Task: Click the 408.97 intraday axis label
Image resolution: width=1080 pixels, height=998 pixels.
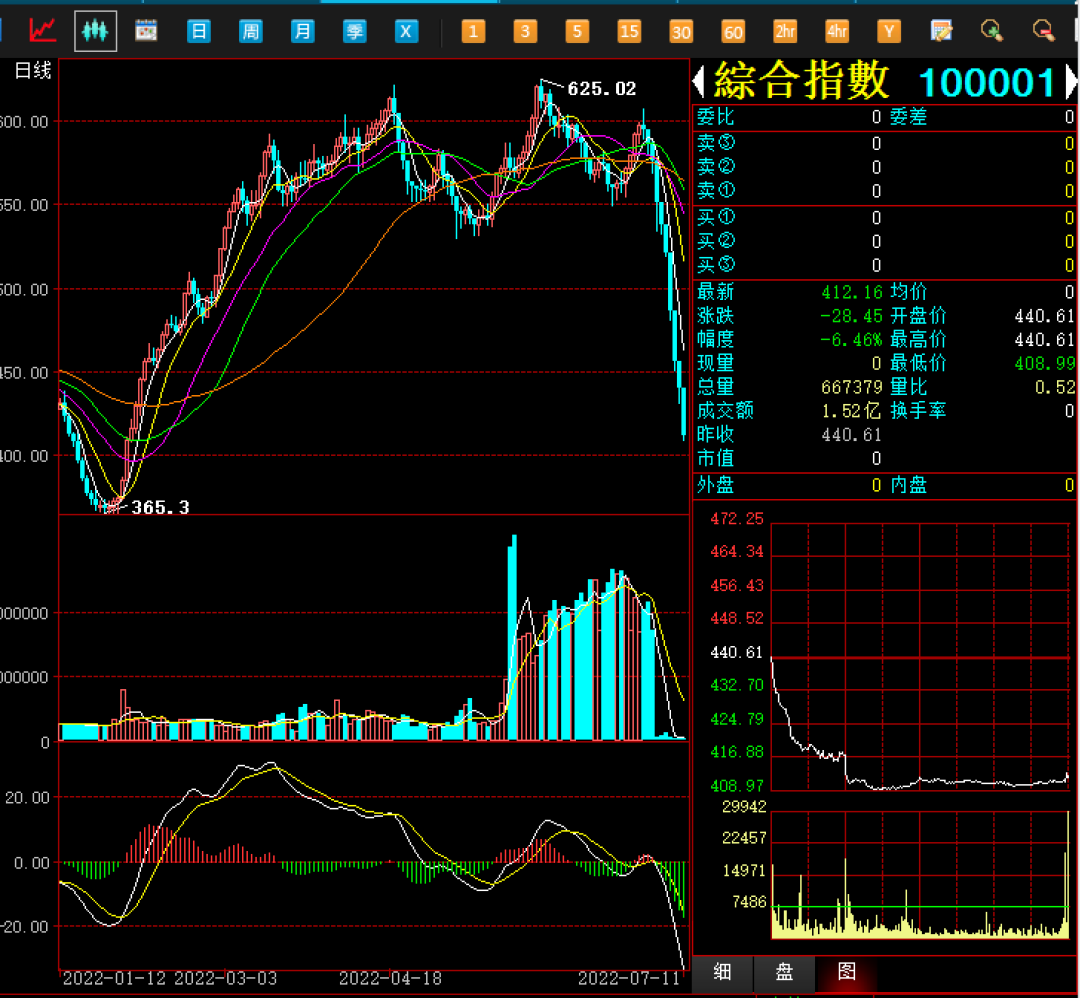Action: tap(736, 786)
